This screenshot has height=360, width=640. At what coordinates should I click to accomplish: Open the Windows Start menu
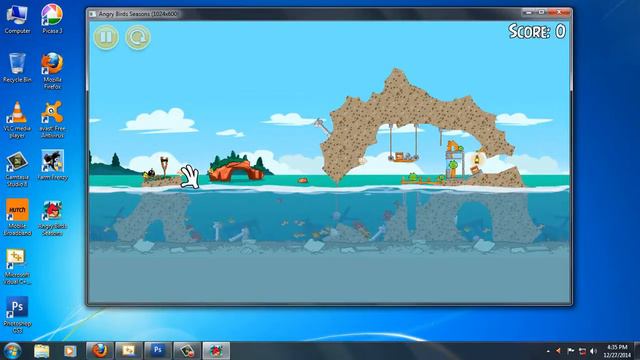point(12,351)
